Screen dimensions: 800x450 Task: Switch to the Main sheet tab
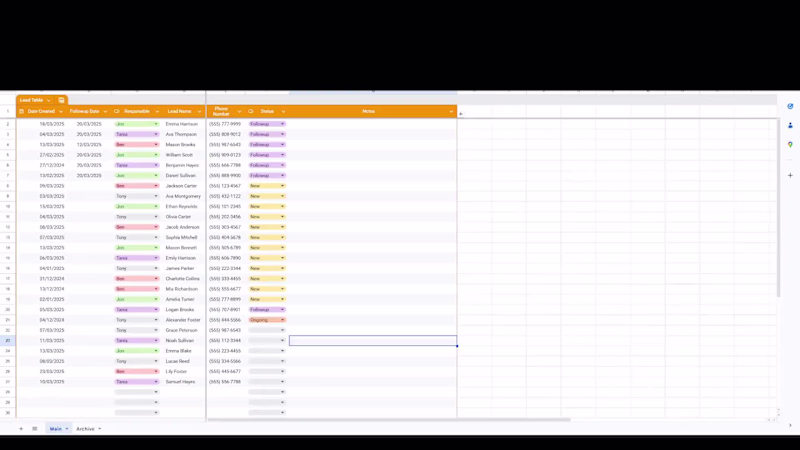[x=56, y=429]
